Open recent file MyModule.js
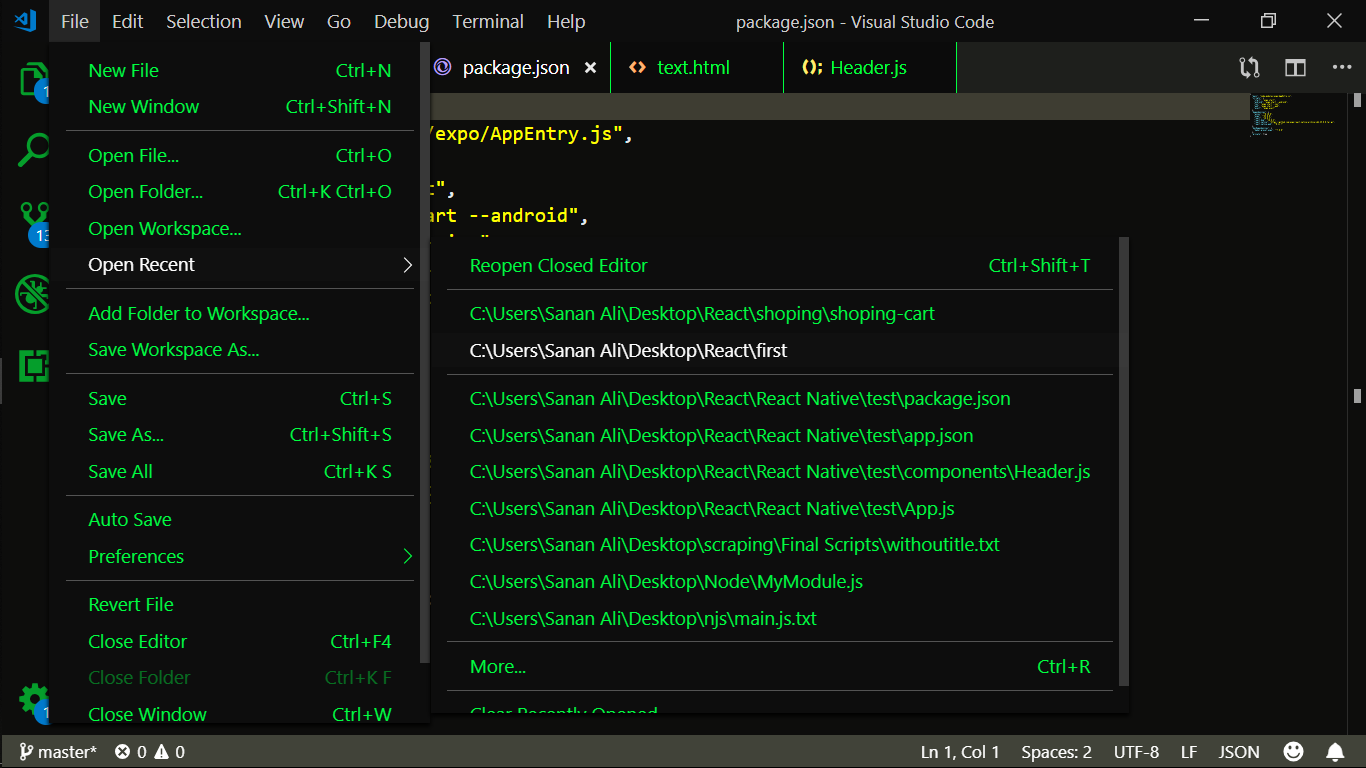 [780, 582]
